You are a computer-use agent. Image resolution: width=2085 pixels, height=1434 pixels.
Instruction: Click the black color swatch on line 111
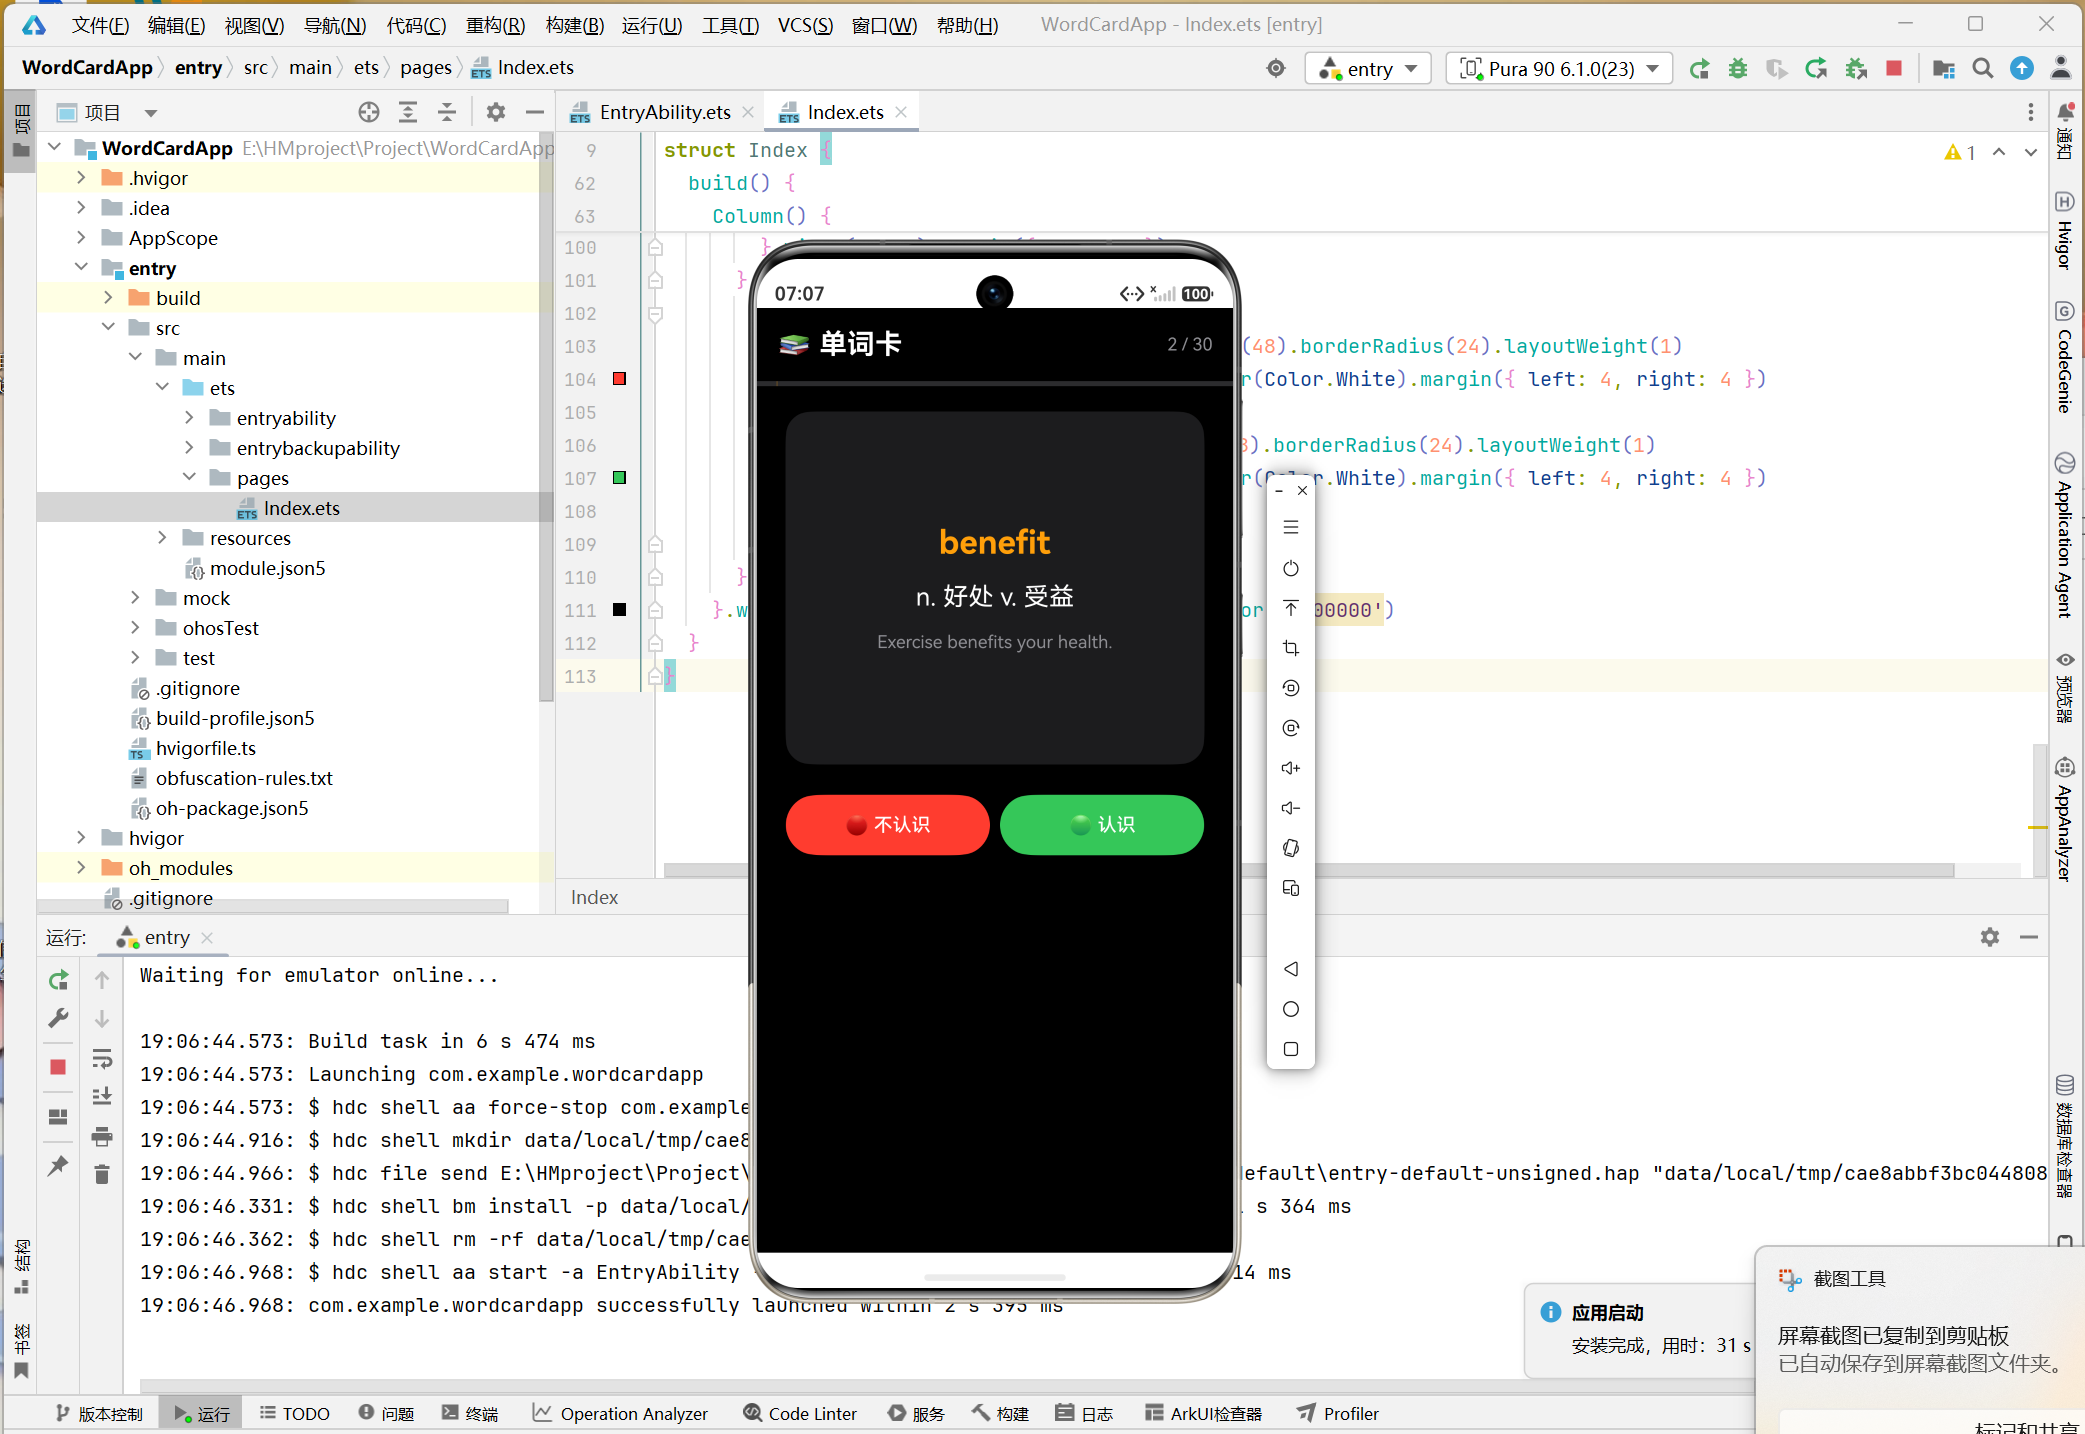620,610
